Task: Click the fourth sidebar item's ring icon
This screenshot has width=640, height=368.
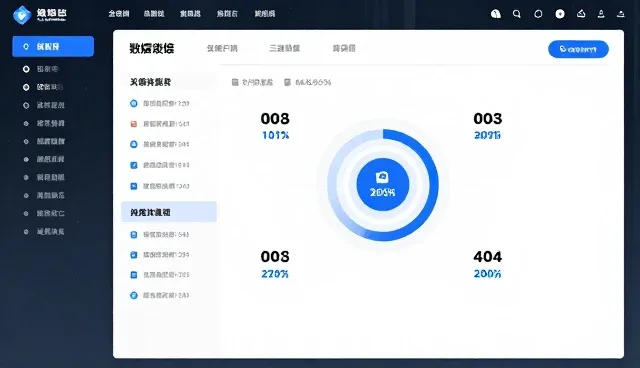Action: [26, 105]
